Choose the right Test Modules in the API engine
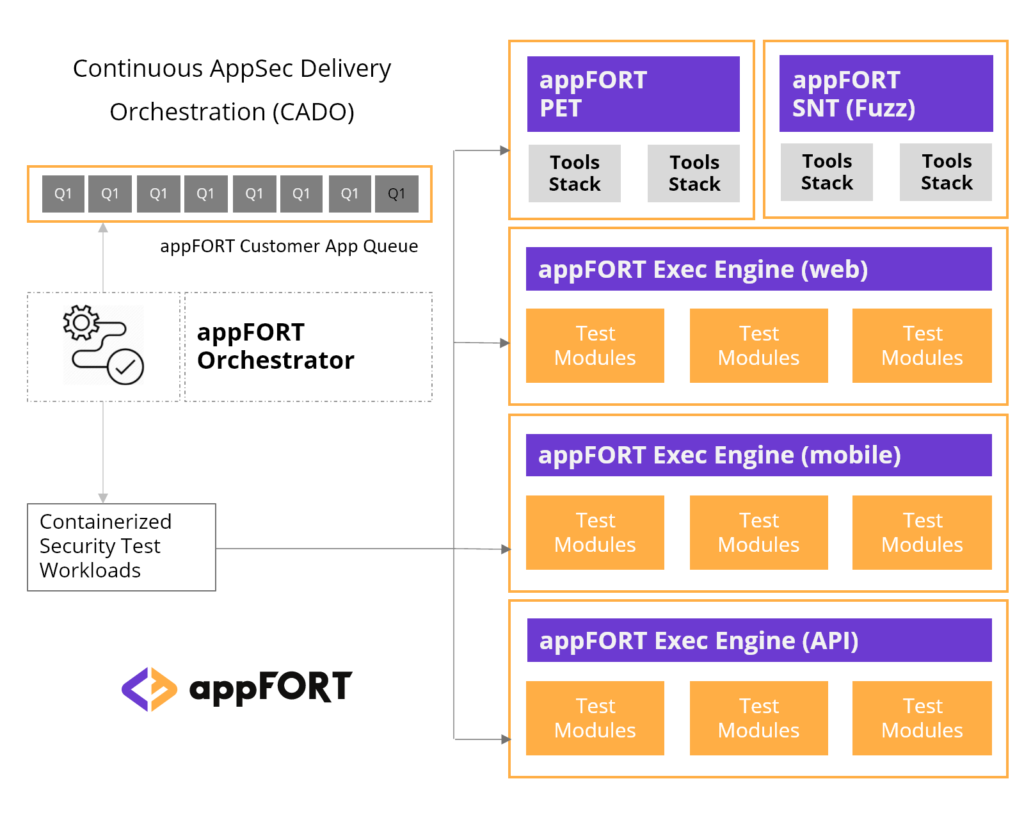Screen dimensions: 1024x813 point(922,718)
